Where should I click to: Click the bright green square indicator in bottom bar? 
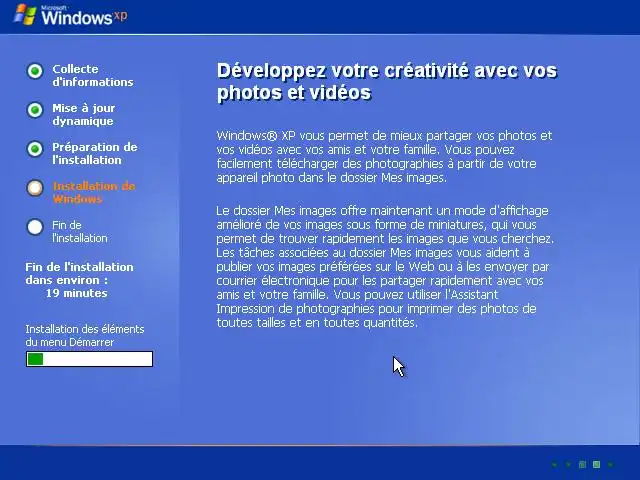click(x=596, y=464)
